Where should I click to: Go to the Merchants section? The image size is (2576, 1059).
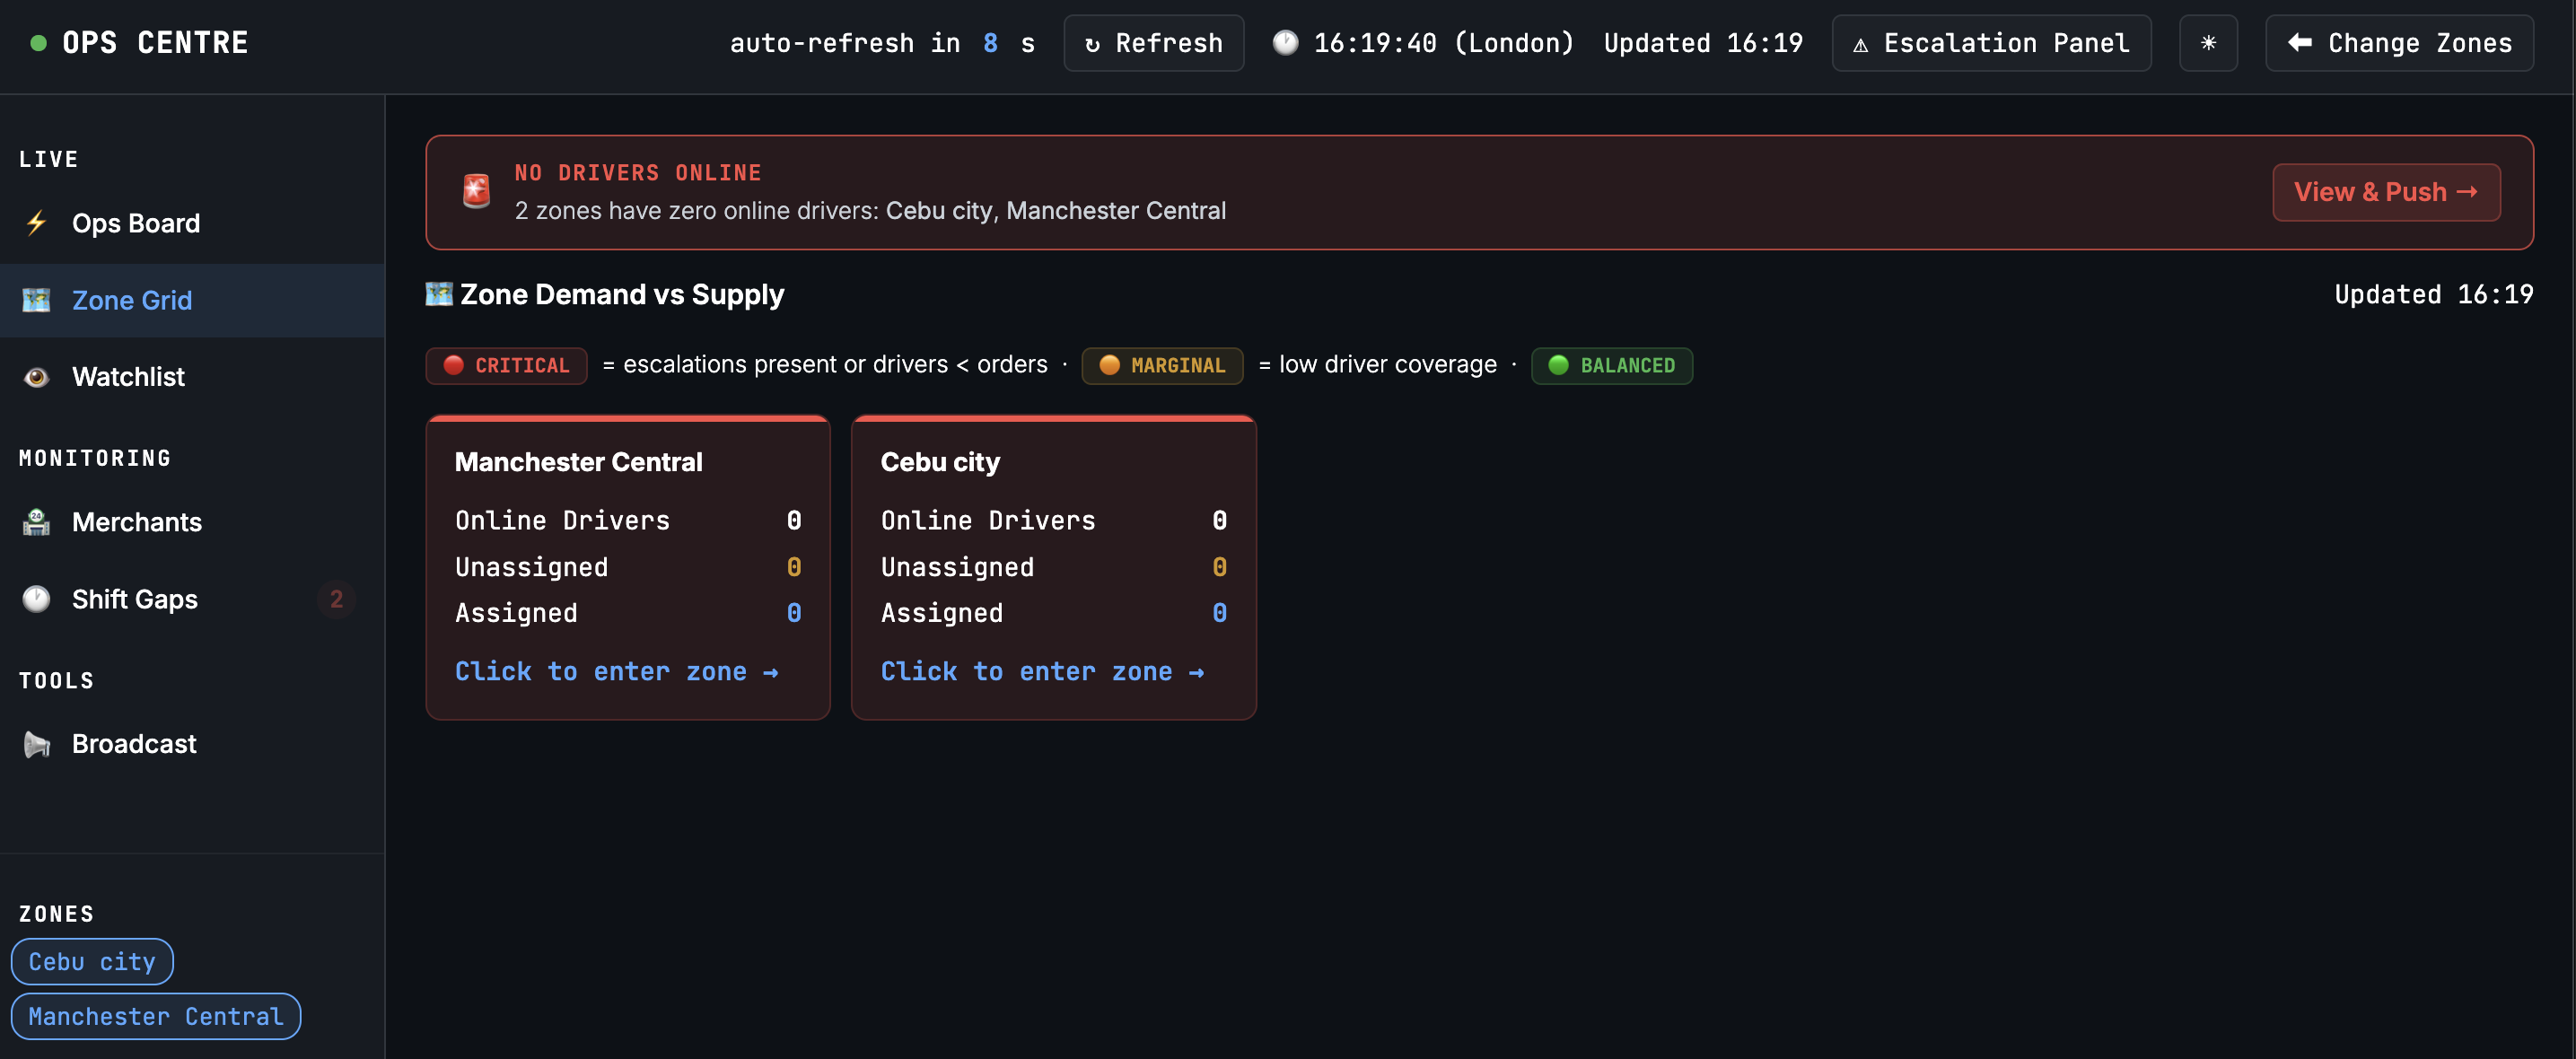point(137,522)
